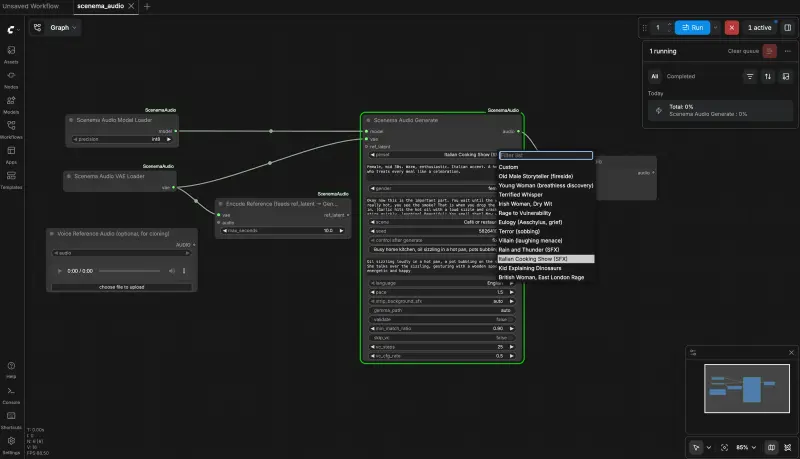This screenshot has height=459, width=800.
Task: Toggle link visibility icon in bottom toolbar
Action: pyautogui.click(x=787, y=447)
